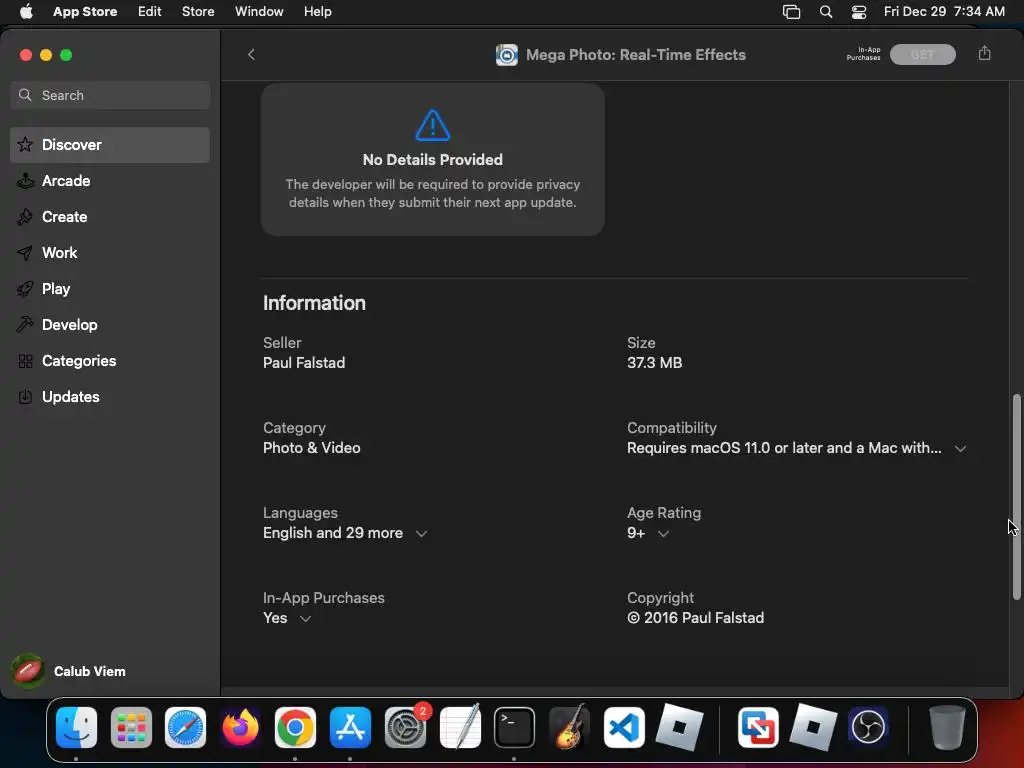Click the Play rocket icon

coord(25,289)
